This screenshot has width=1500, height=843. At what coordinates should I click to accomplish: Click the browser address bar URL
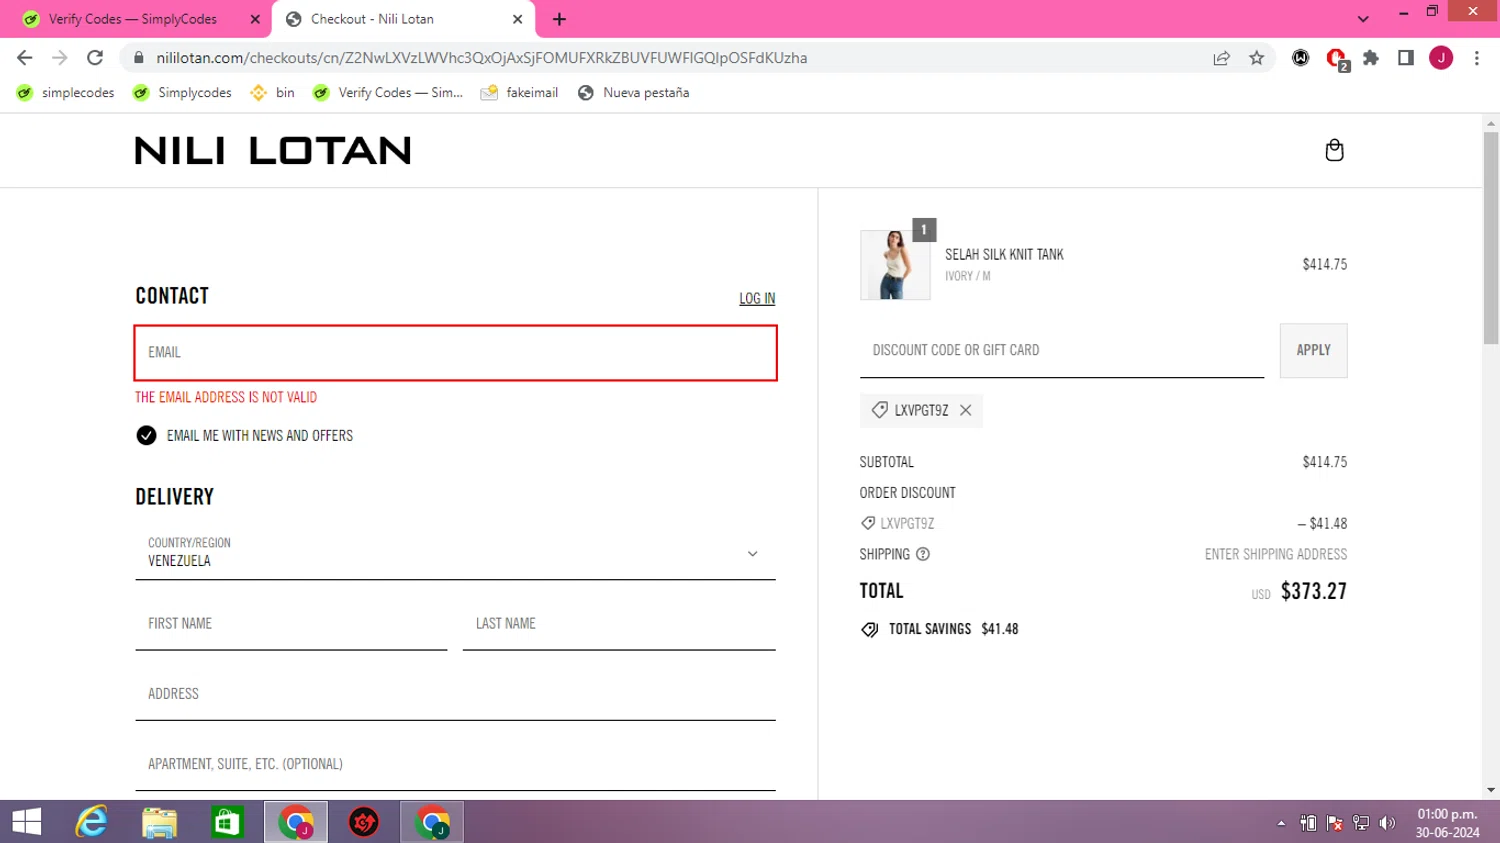click(482, 58)
